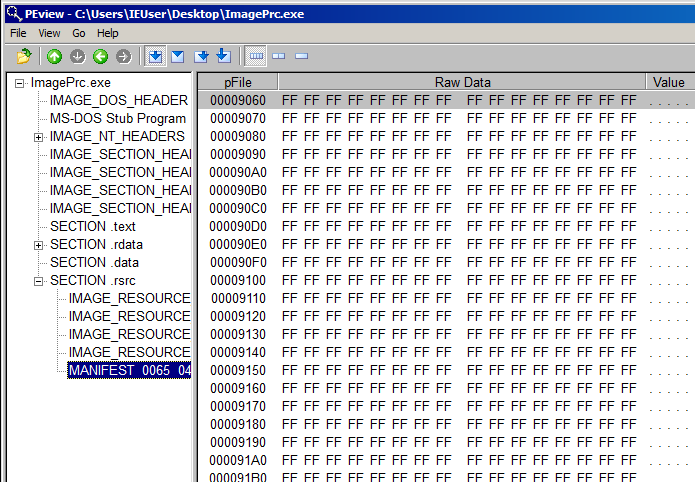The image size is (695, 482).
Task: Select SECTION .rsrc tree item
Action: (93, 281)
